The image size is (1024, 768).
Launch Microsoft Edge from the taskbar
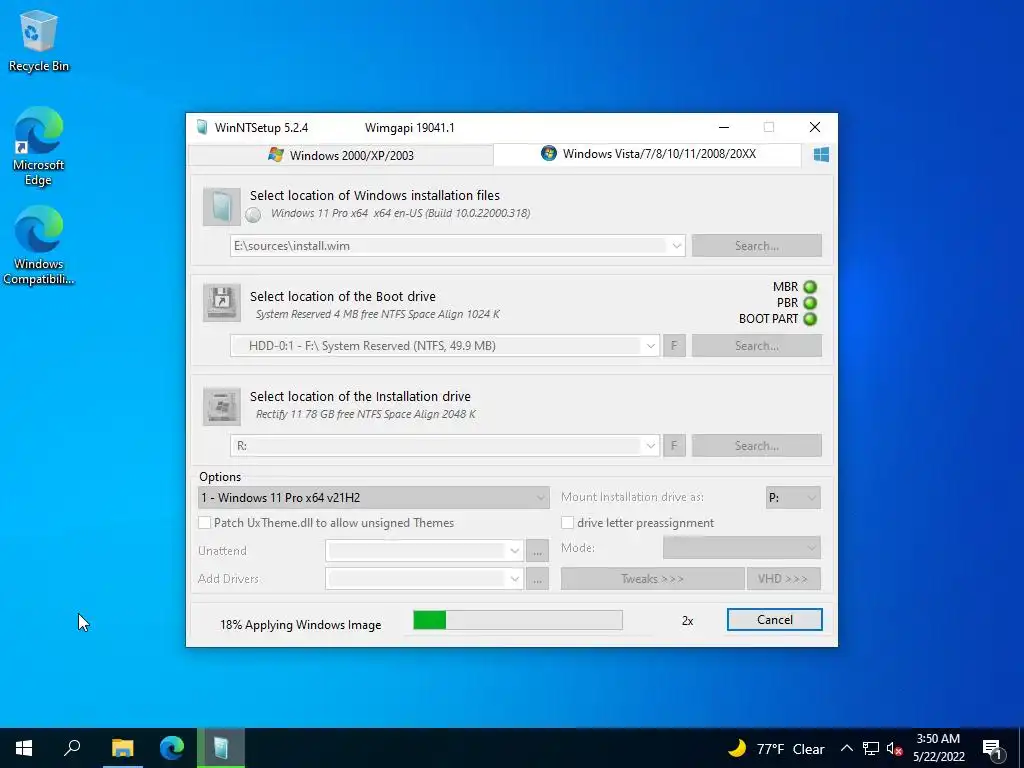tap(172, 748)
